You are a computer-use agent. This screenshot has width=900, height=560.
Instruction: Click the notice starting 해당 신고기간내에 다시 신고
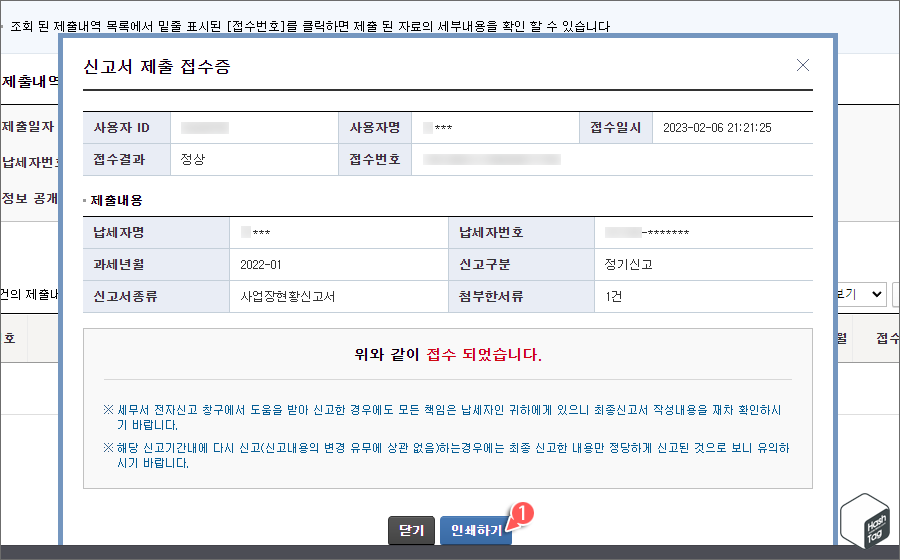446,455
